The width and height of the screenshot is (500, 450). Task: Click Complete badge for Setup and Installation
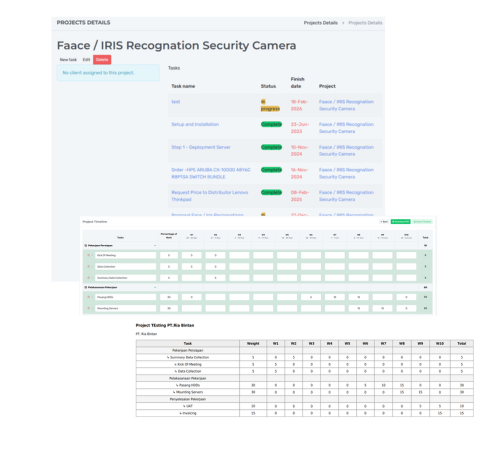click(x=271, y=124)
